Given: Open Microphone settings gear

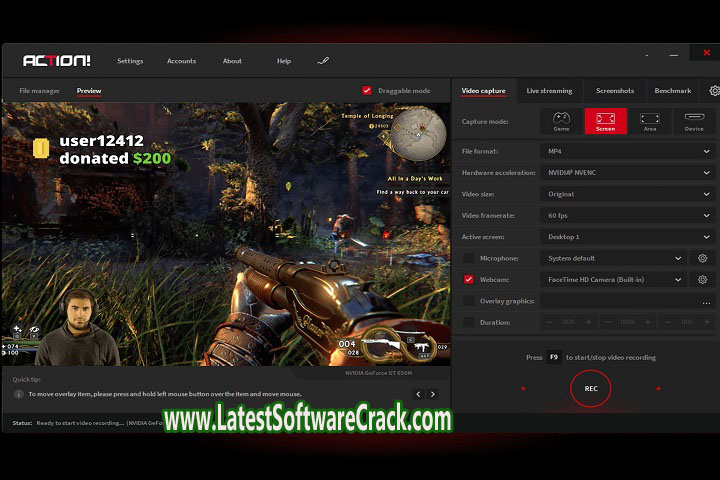Looking at the screenshot, I should [703, 258].
